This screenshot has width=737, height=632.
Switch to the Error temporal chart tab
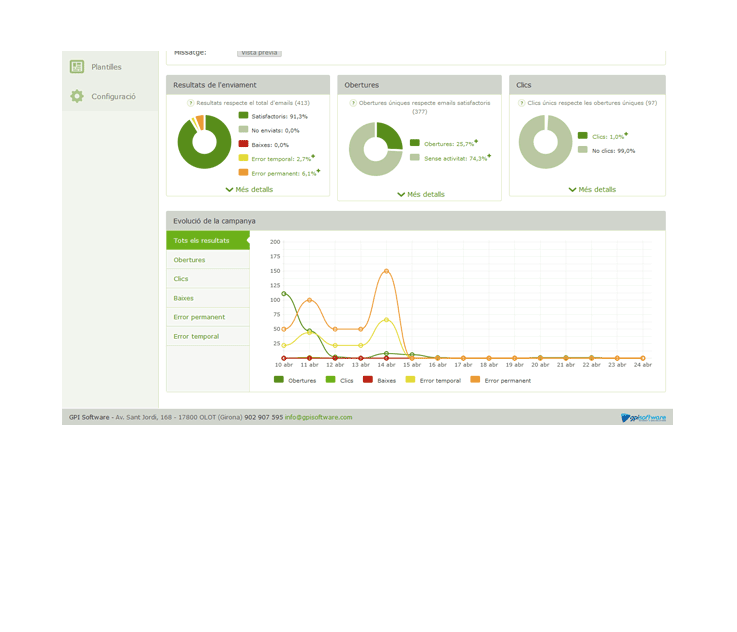(x=208, y=336)
